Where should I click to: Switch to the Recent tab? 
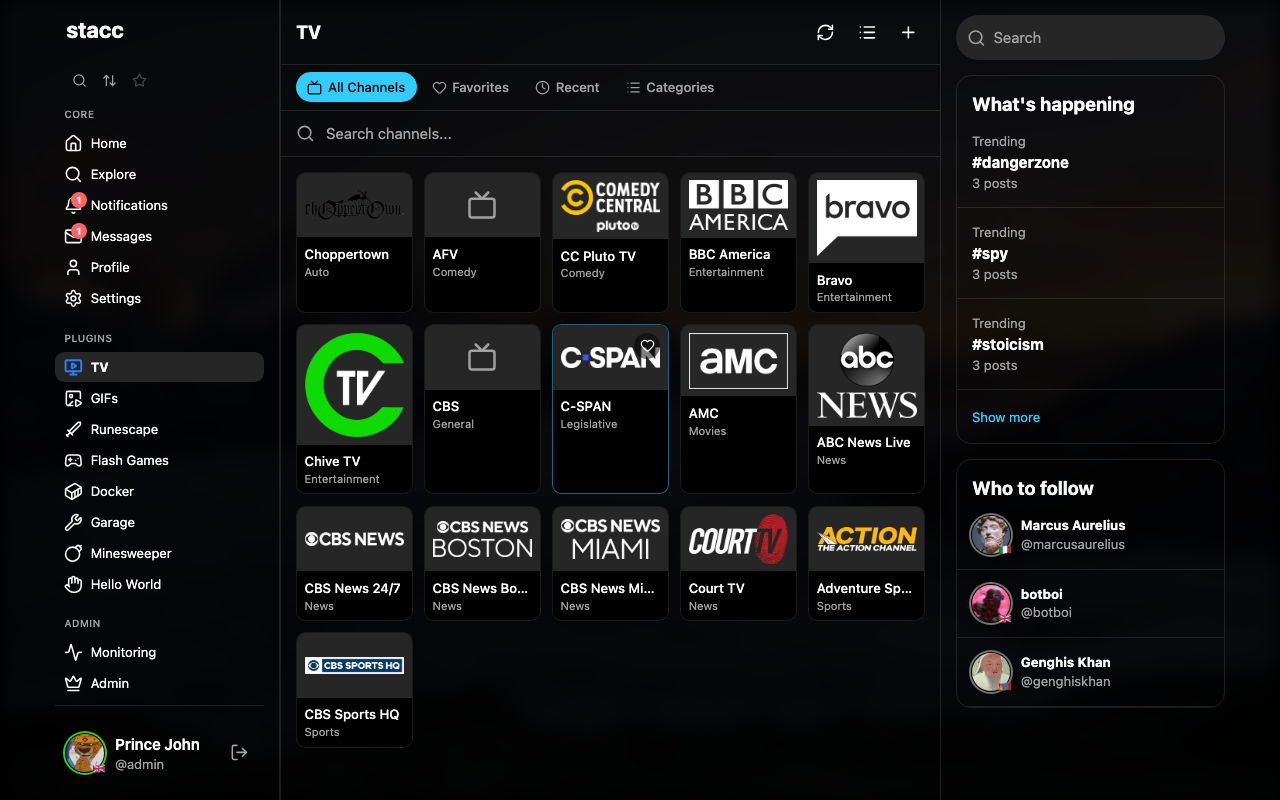click(567, 87)
